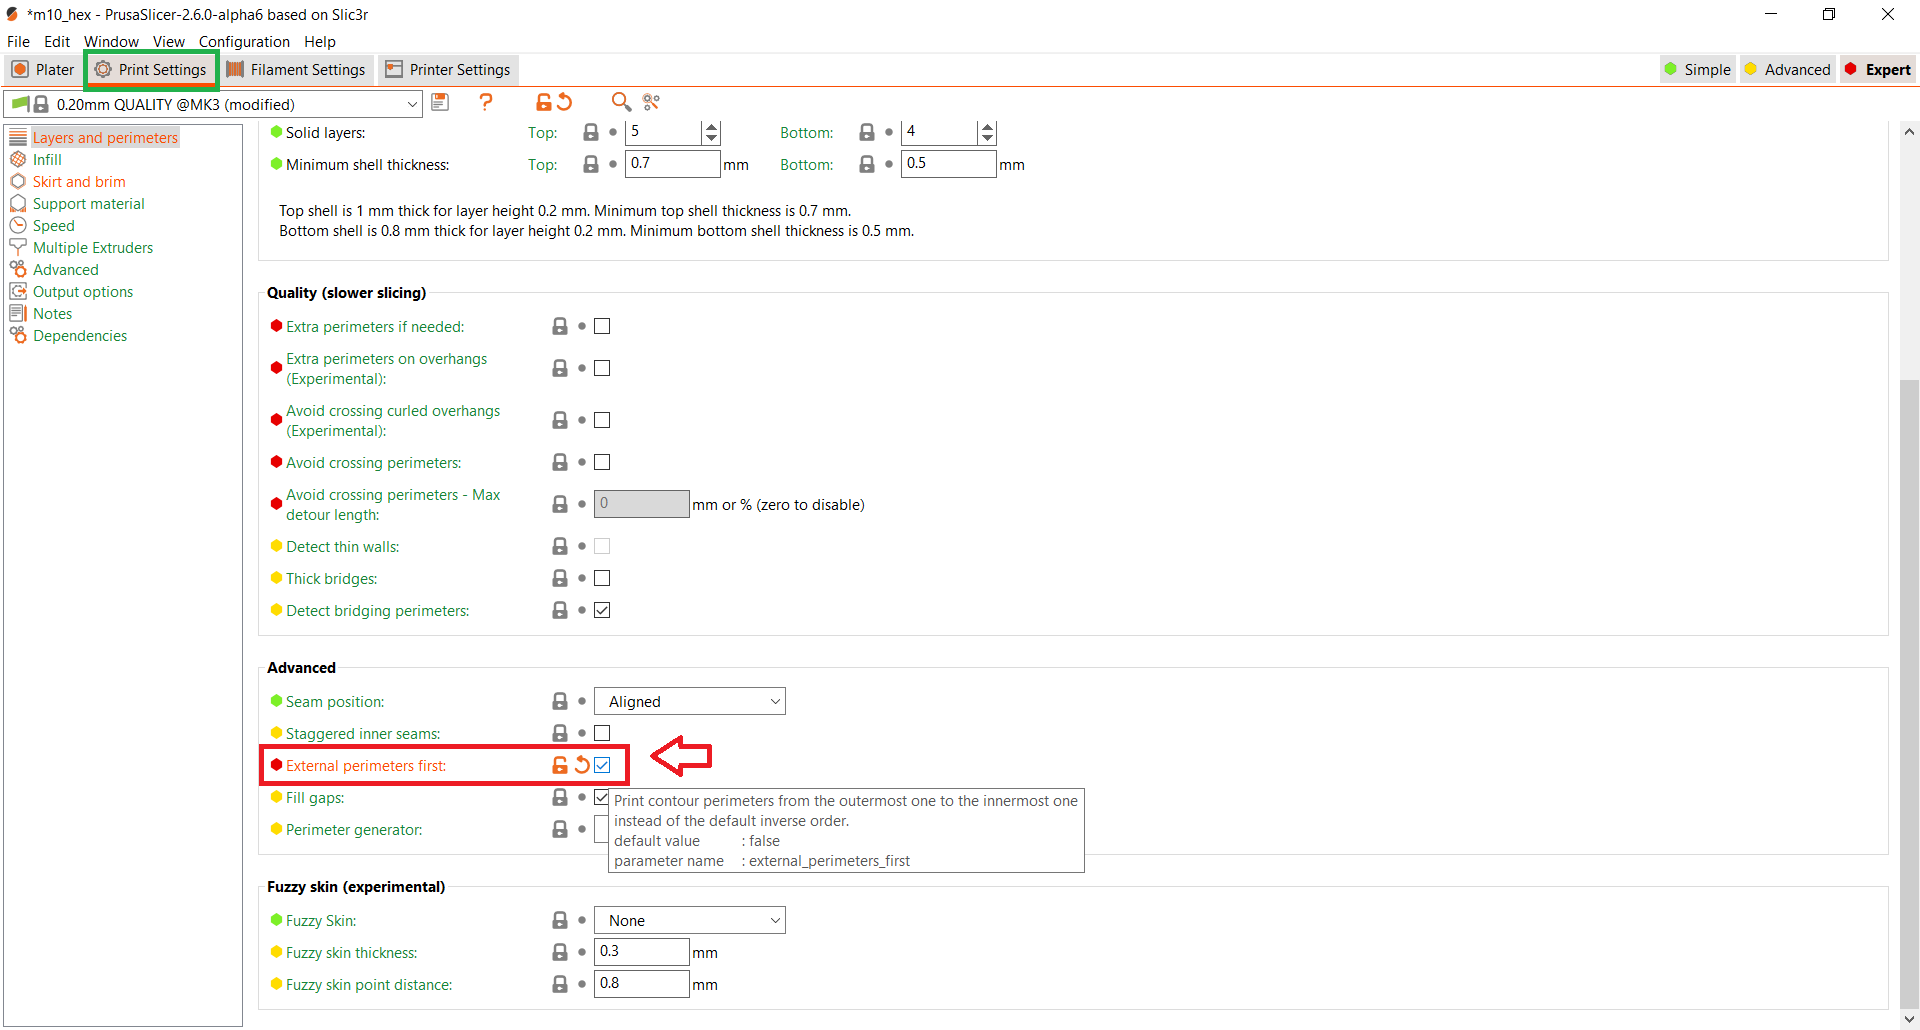Click the save preset icon
The height and width of the screenshot is (1030, 1920).
coord(440,102)
